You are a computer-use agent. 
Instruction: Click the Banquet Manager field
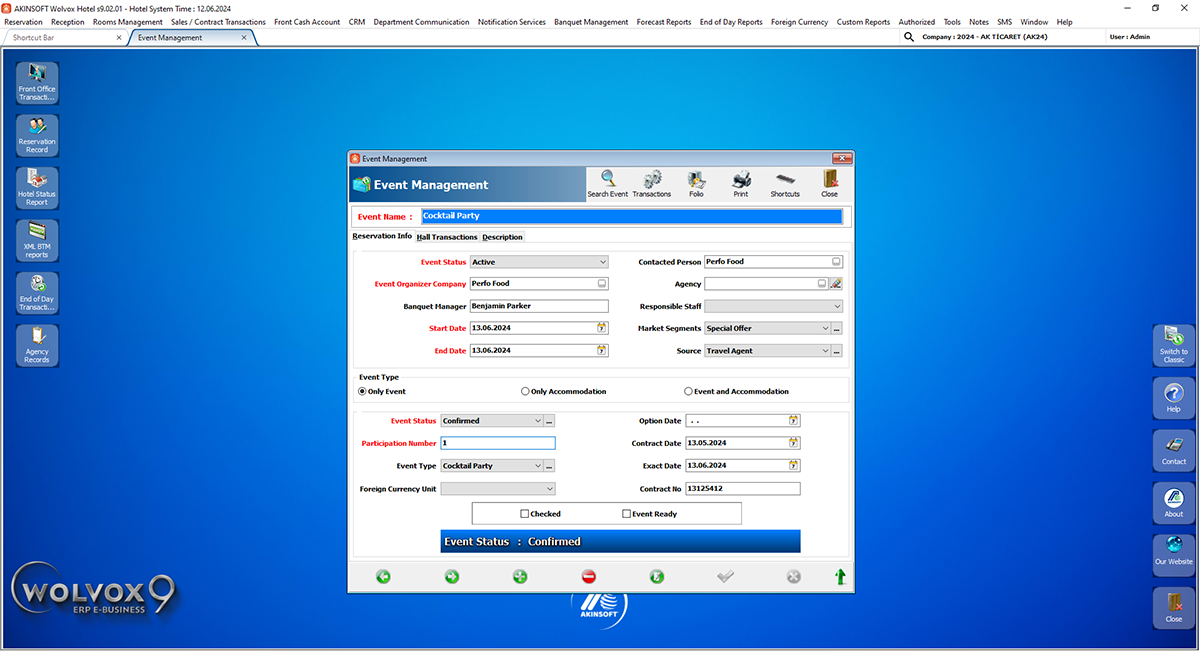(x=539, y=306)
